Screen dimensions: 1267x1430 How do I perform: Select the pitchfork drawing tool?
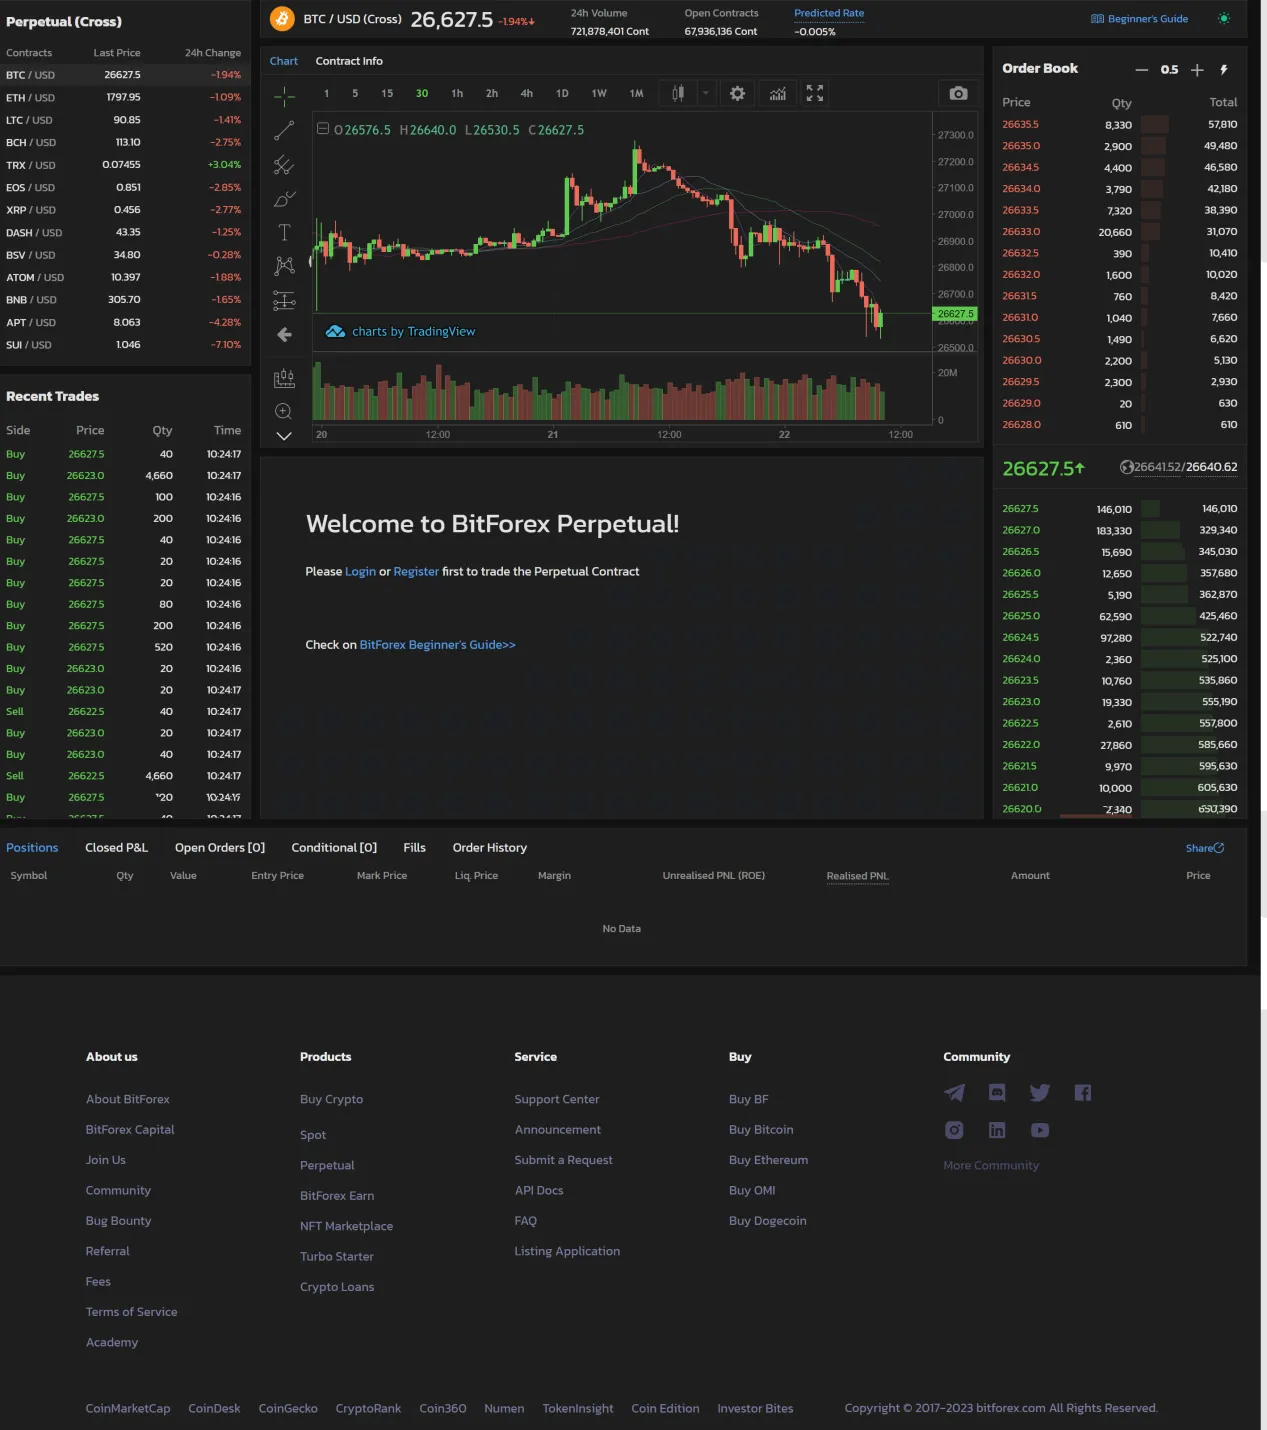pyautogui.click(x=284, y=165)
